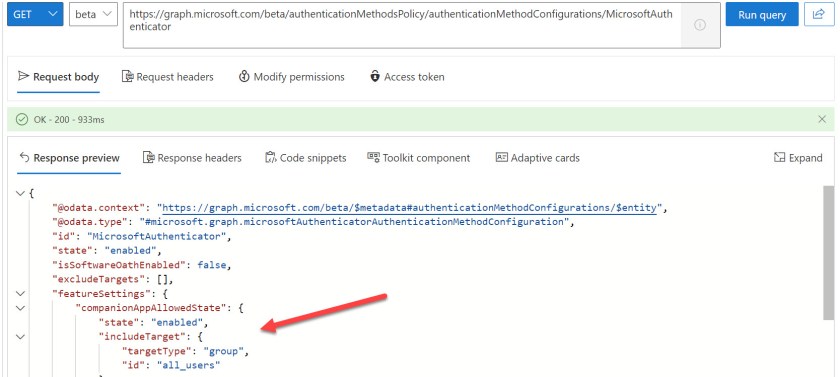Screen dimensions: 840x377
Task: Open the Code snippets tab
Action: (x=306, y=158)
